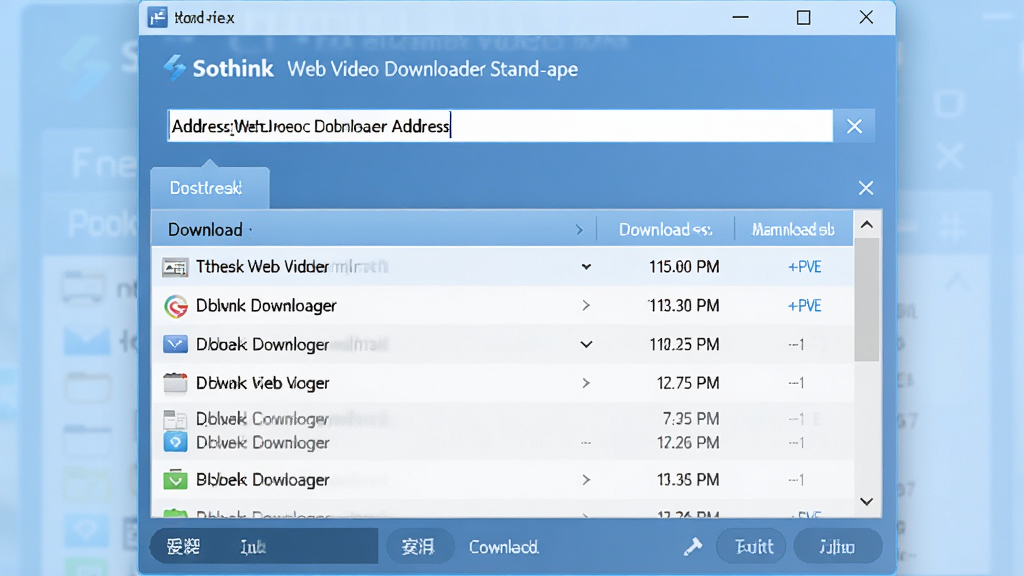
Task: Click in the Address input field
Action: click(500, 125)
